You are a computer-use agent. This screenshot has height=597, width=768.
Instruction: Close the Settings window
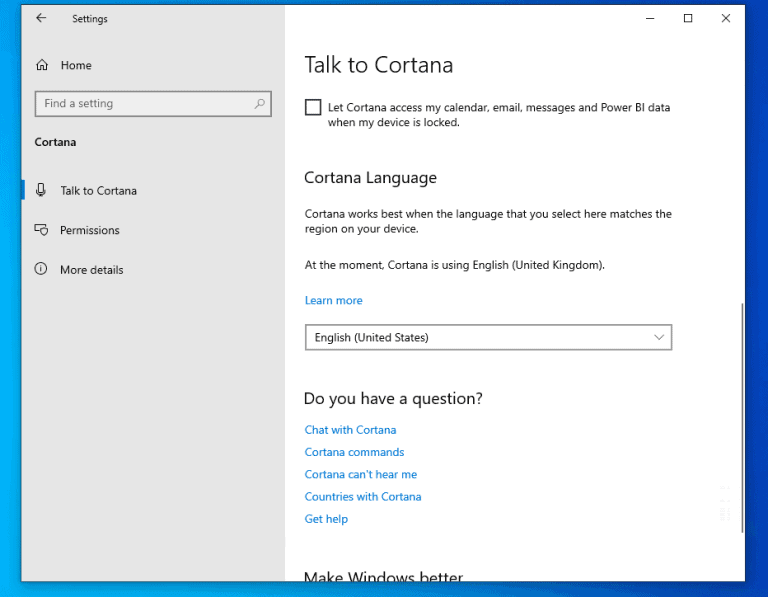point(726,19)
